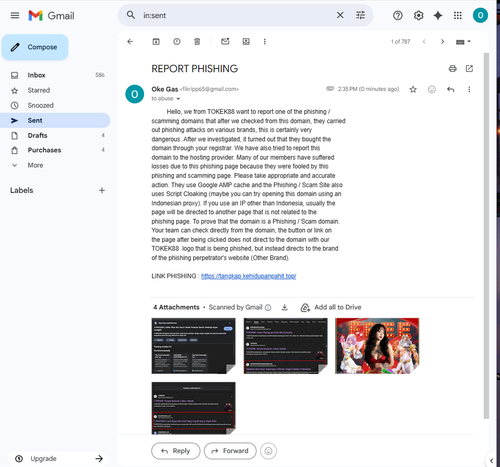Screen dimensions: 500x467
Task: Click the email vertical scrollbar
Action: 486,235
